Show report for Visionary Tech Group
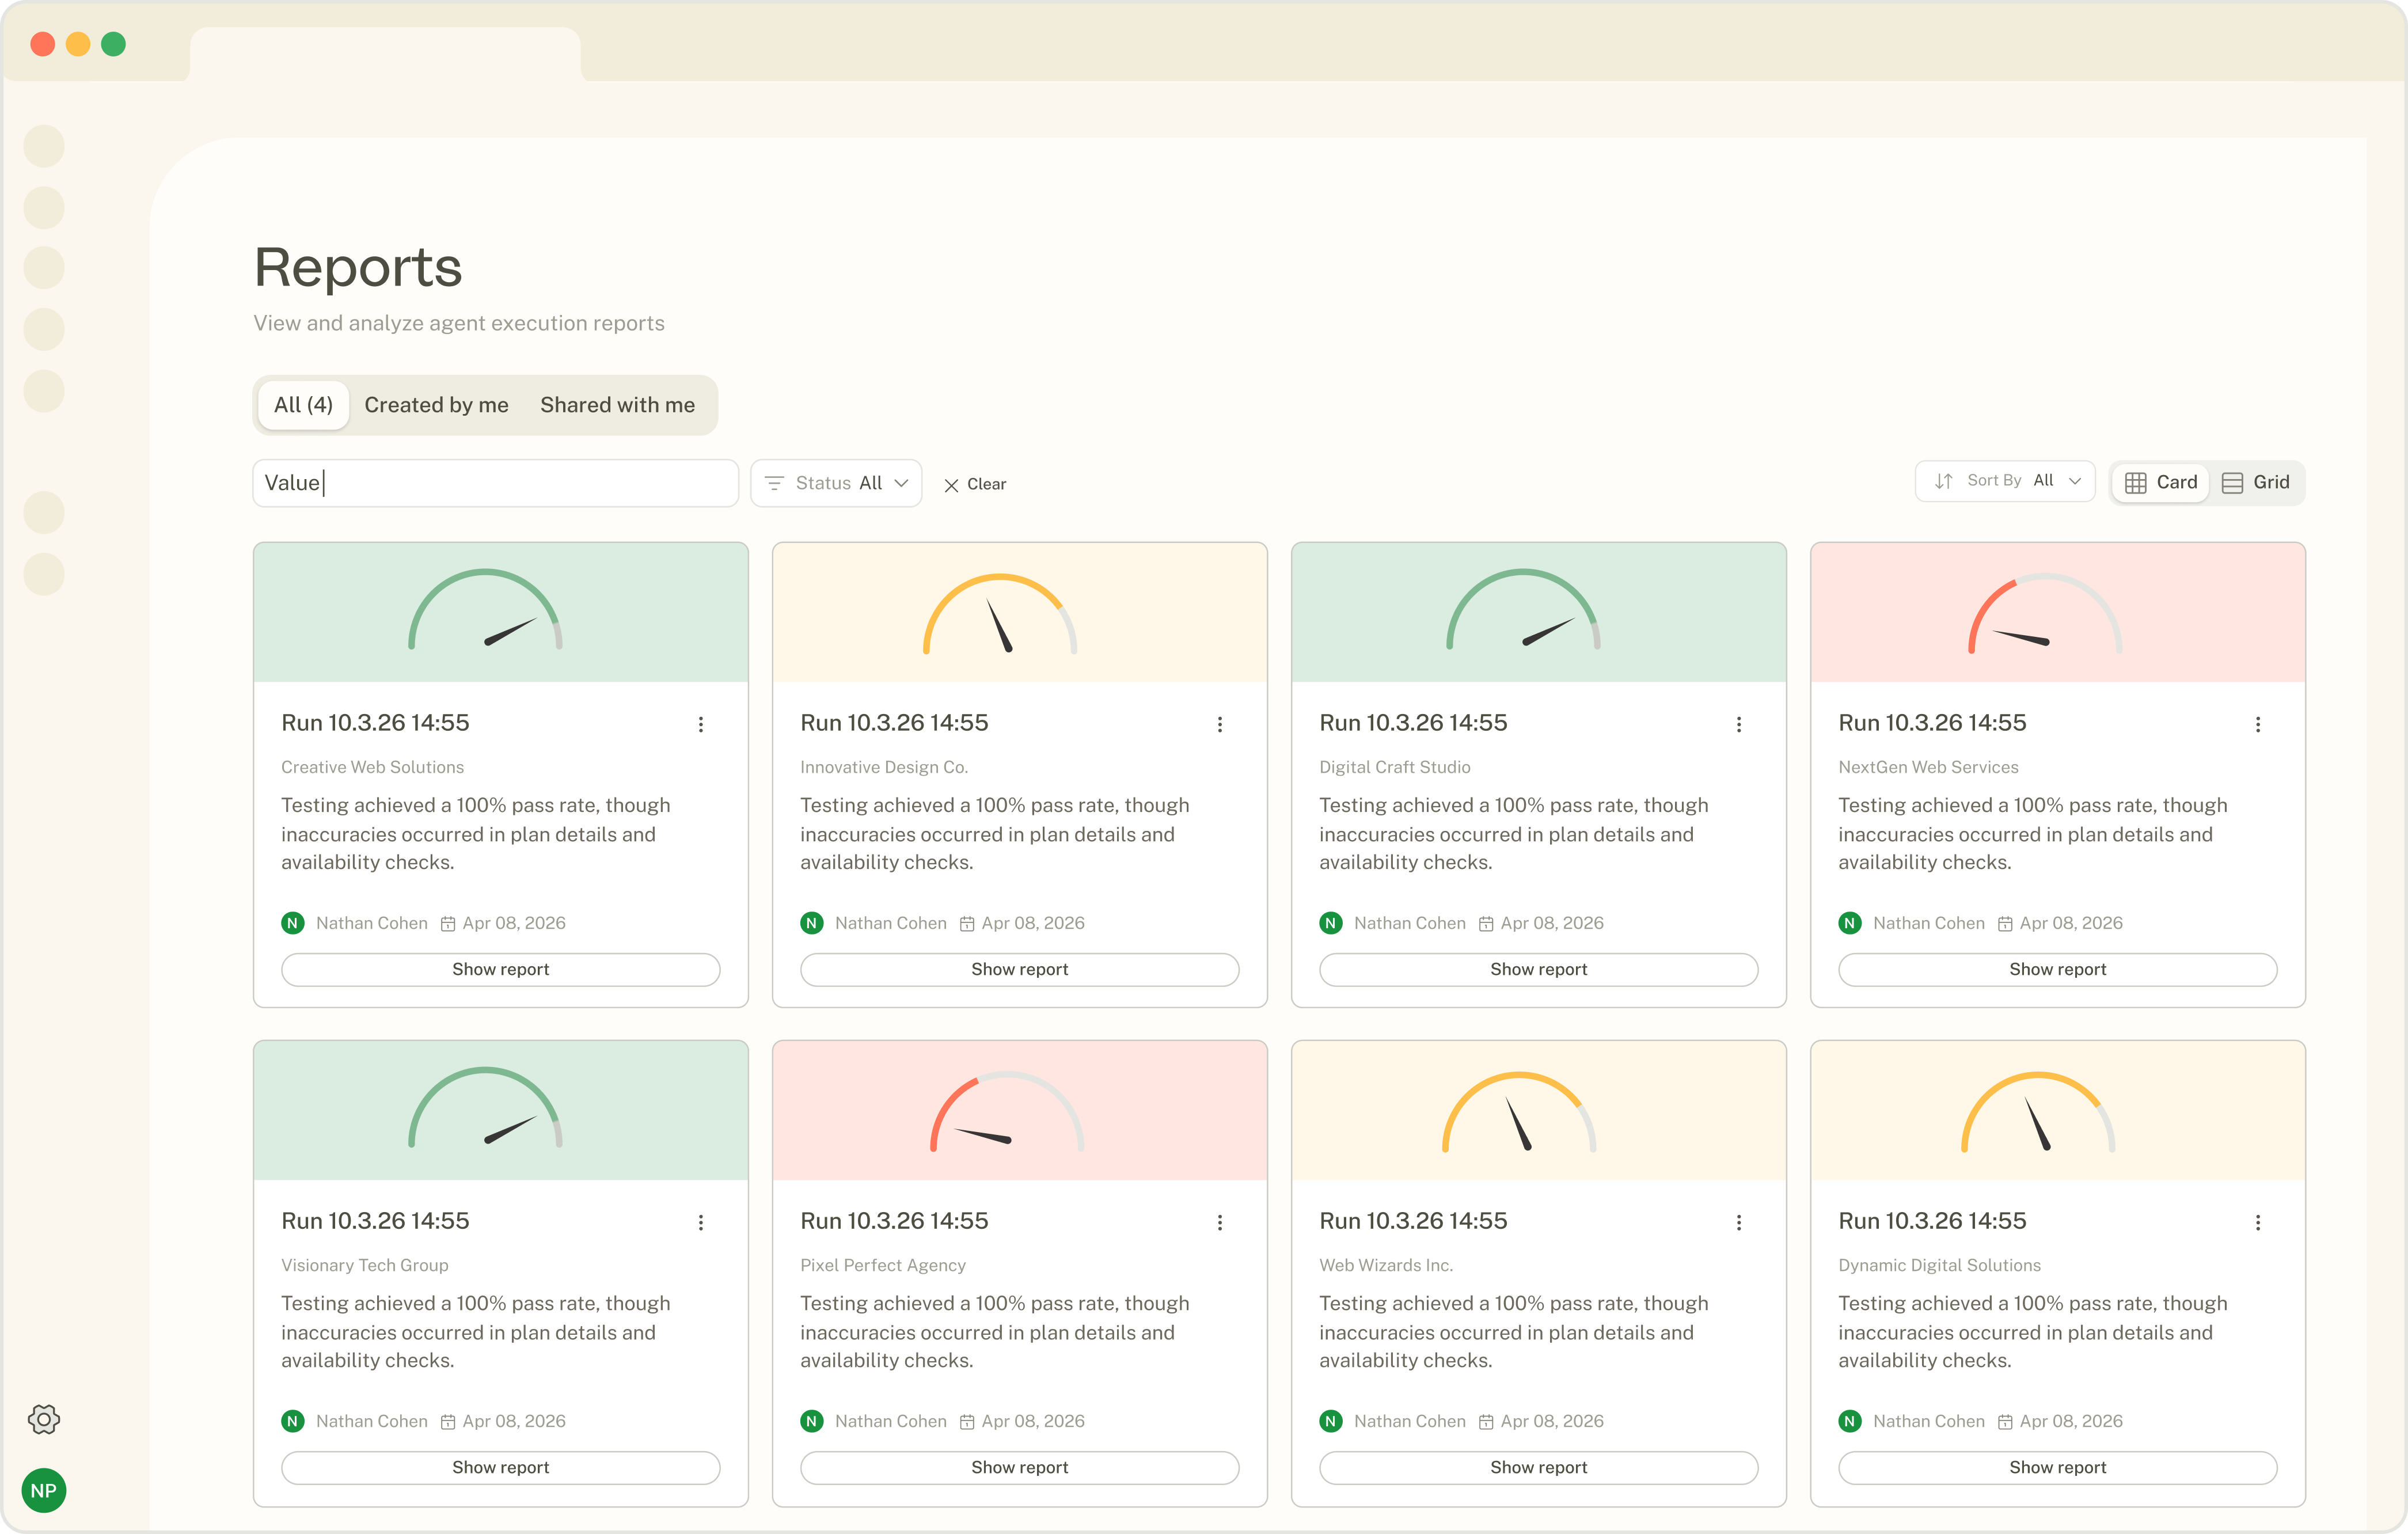The image size is (2408, 1534). point(501,1467)
